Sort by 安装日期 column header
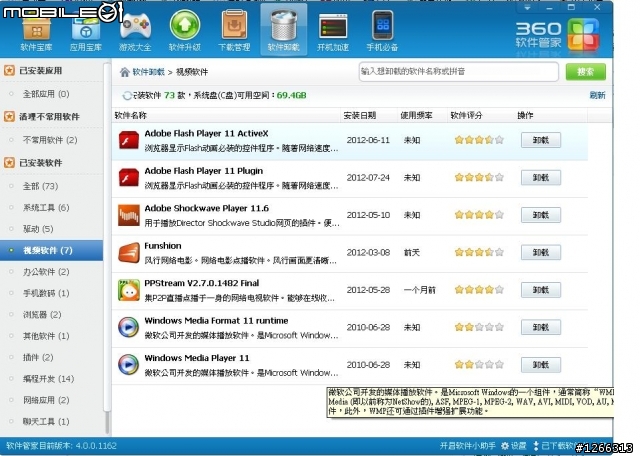The image size is (640, 456). 369,116
